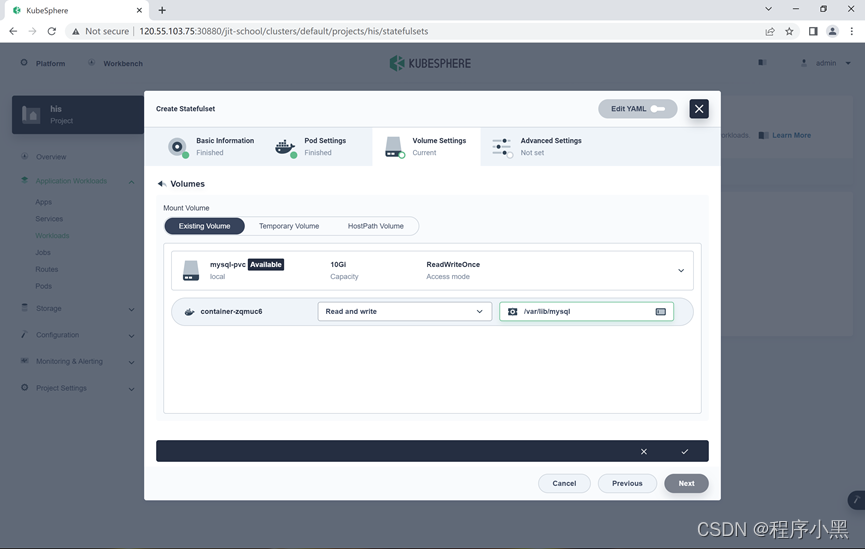Click the browser address bar URL
The height and width of the screenshot is (549, 865).
click(284, 31)
